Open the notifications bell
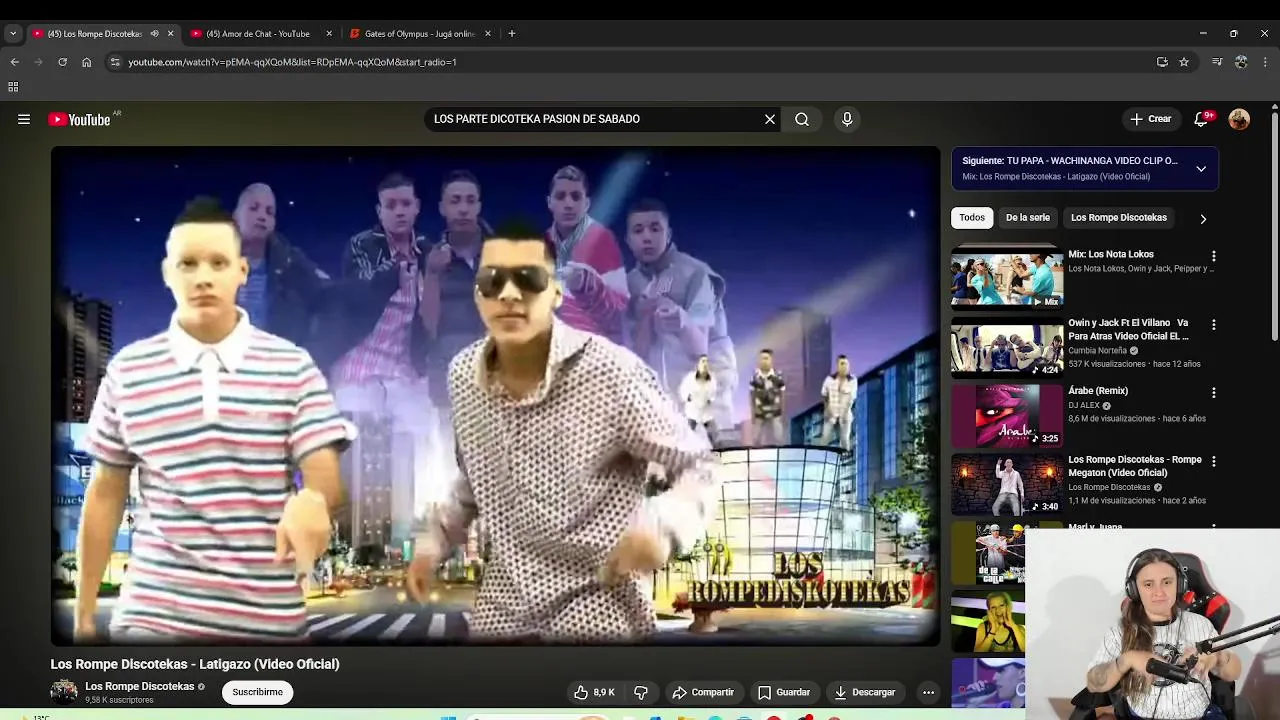The width and height of the screenshot is (1280, 720). pos(1202,119)
